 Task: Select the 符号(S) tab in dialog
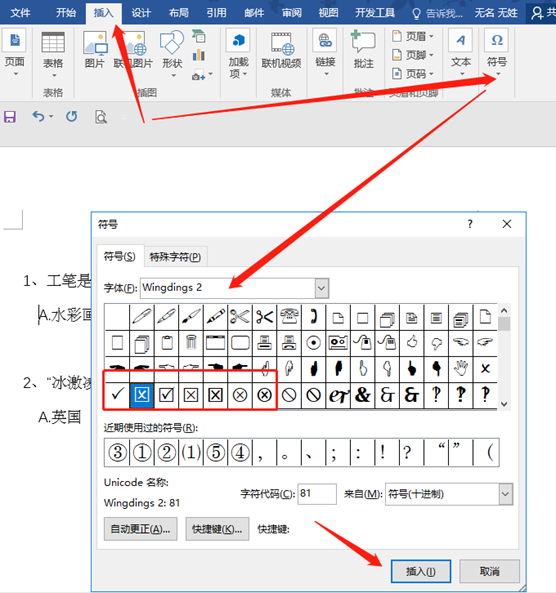(120, 256)
